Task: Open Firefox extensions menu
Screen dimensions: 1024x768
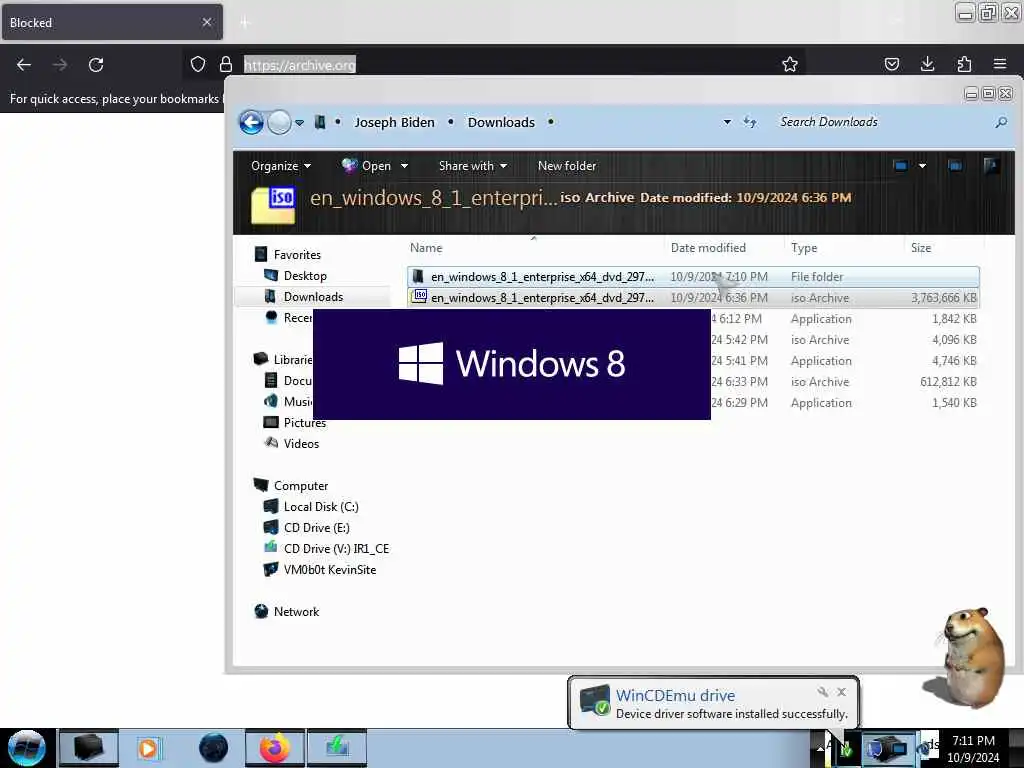Action: pos(964,64)
